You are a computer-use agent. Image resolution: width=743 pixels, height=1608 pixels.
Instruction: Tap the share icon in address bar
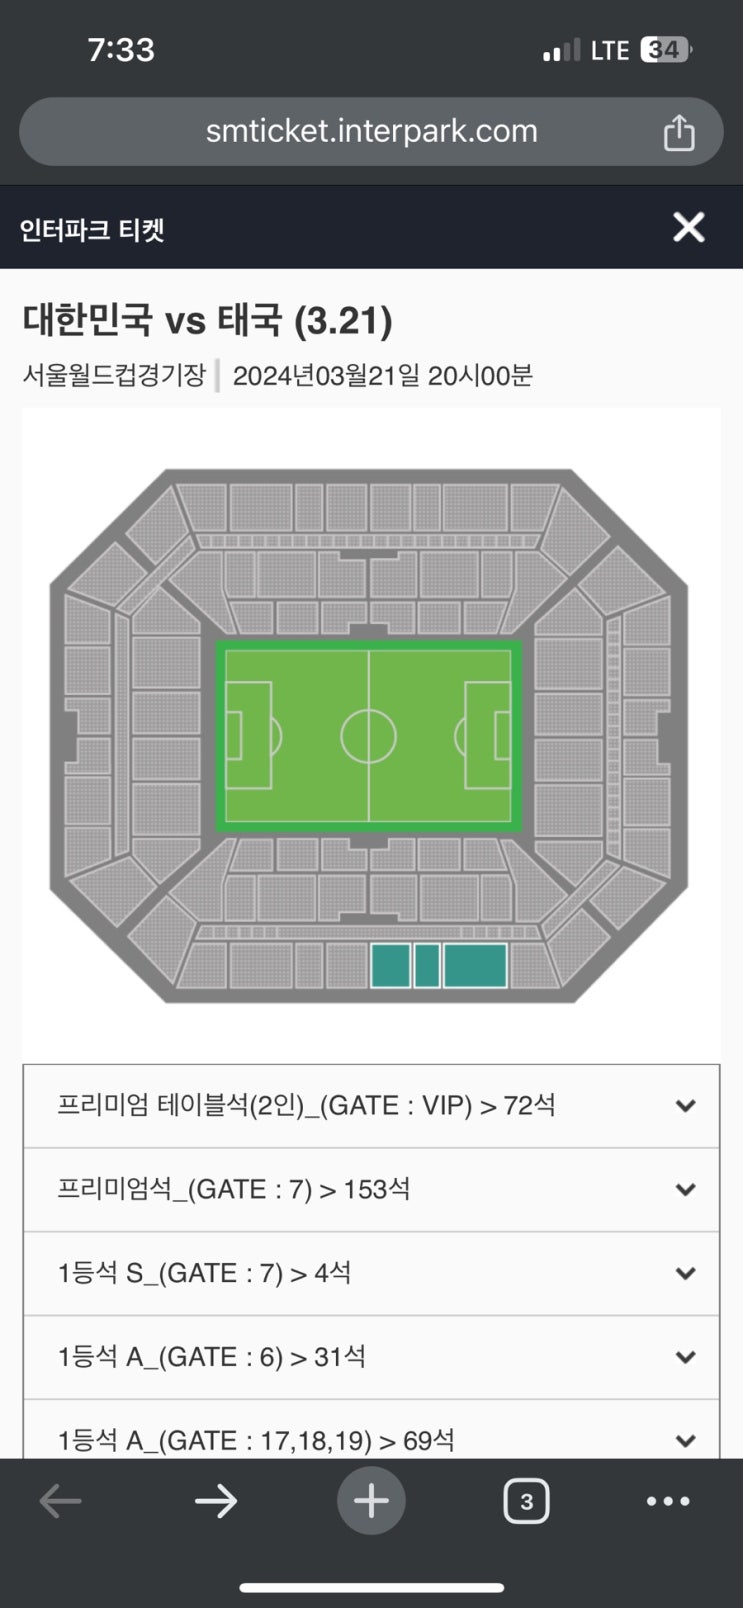pyautogui.click(x=679, y=132)
